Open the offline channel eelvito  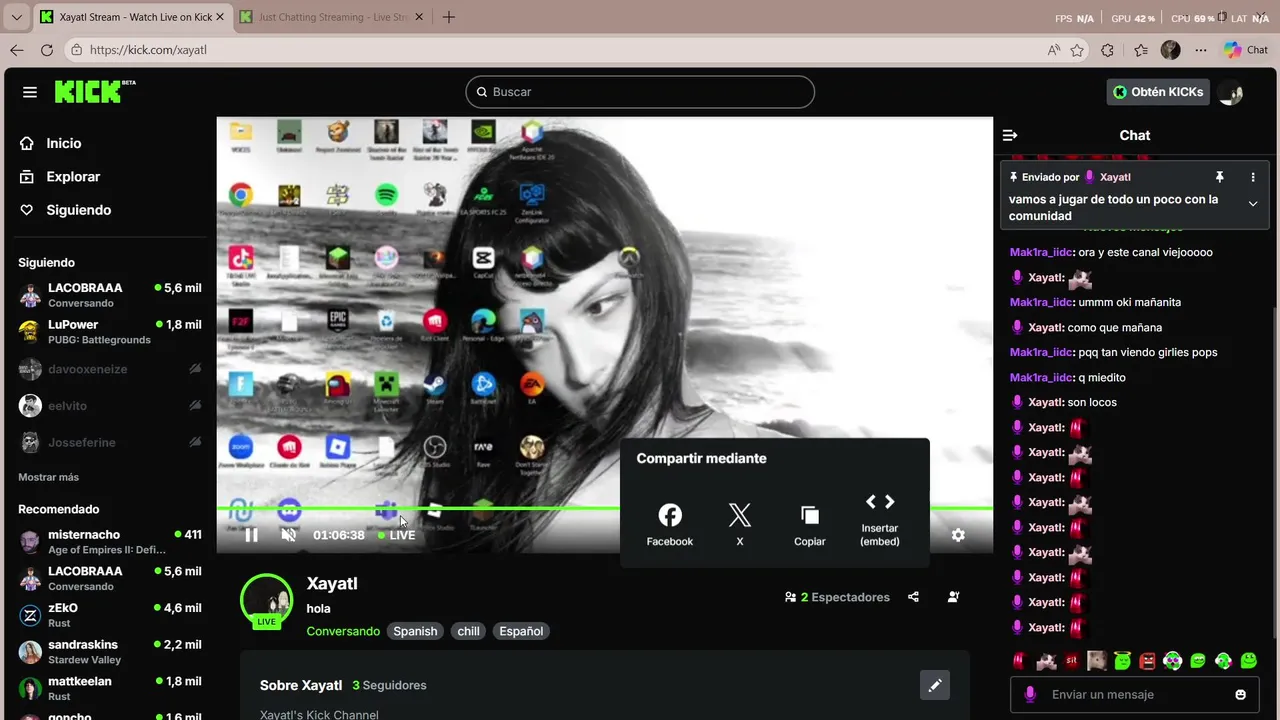point(110,406)
